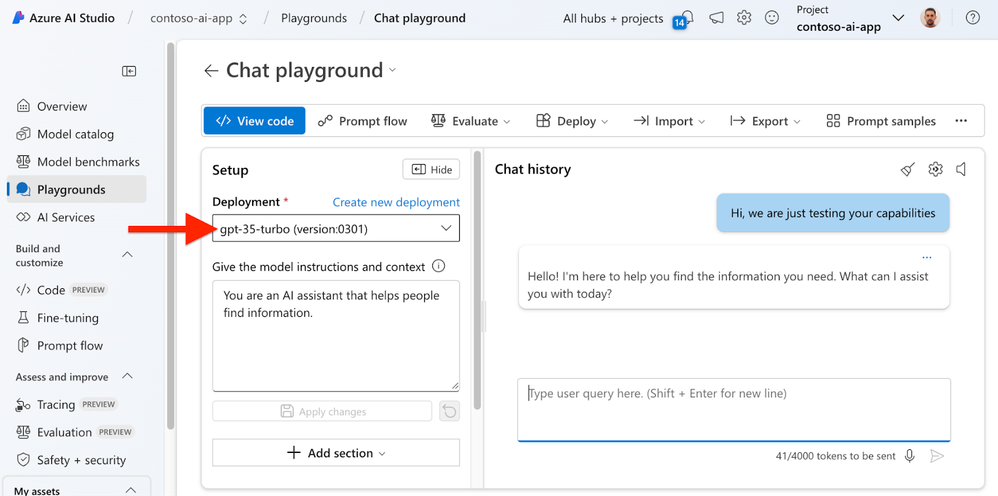Collapse the Build and customize section
Screen dimensions: 998x496
tap(127, 255)
